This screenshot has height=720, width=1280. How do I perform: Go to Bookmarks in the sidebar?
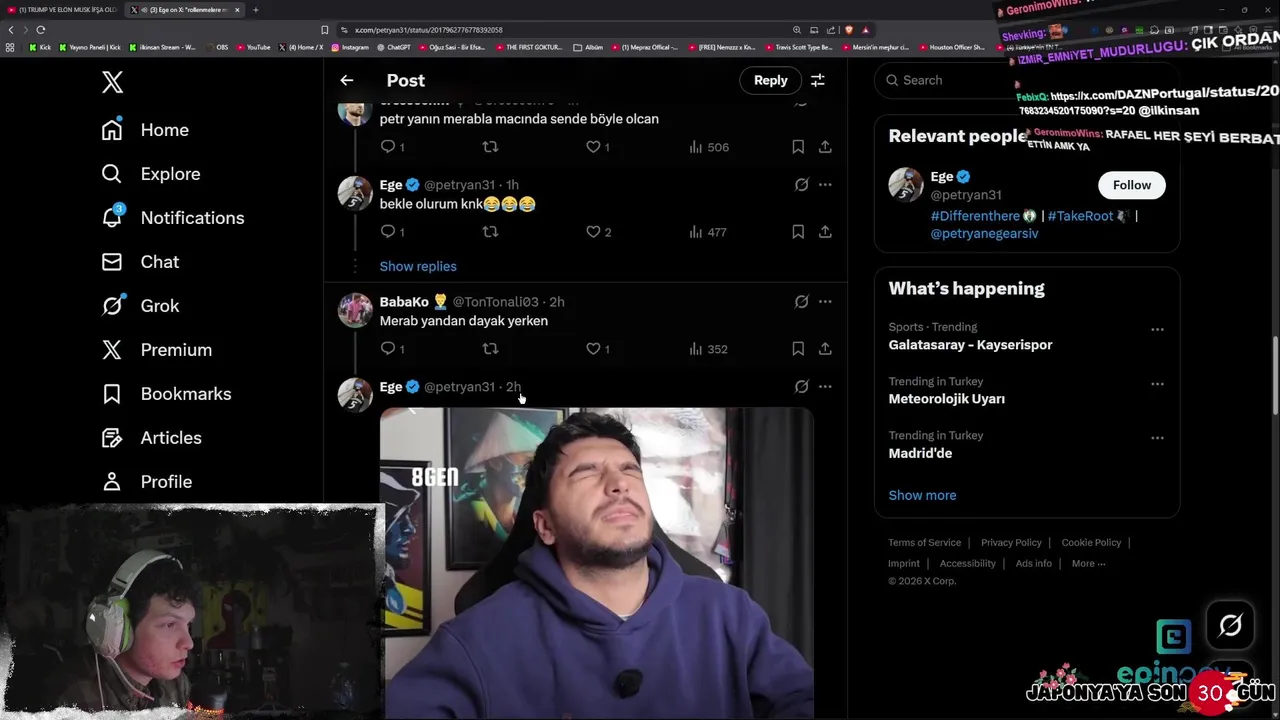click(166, 394)
